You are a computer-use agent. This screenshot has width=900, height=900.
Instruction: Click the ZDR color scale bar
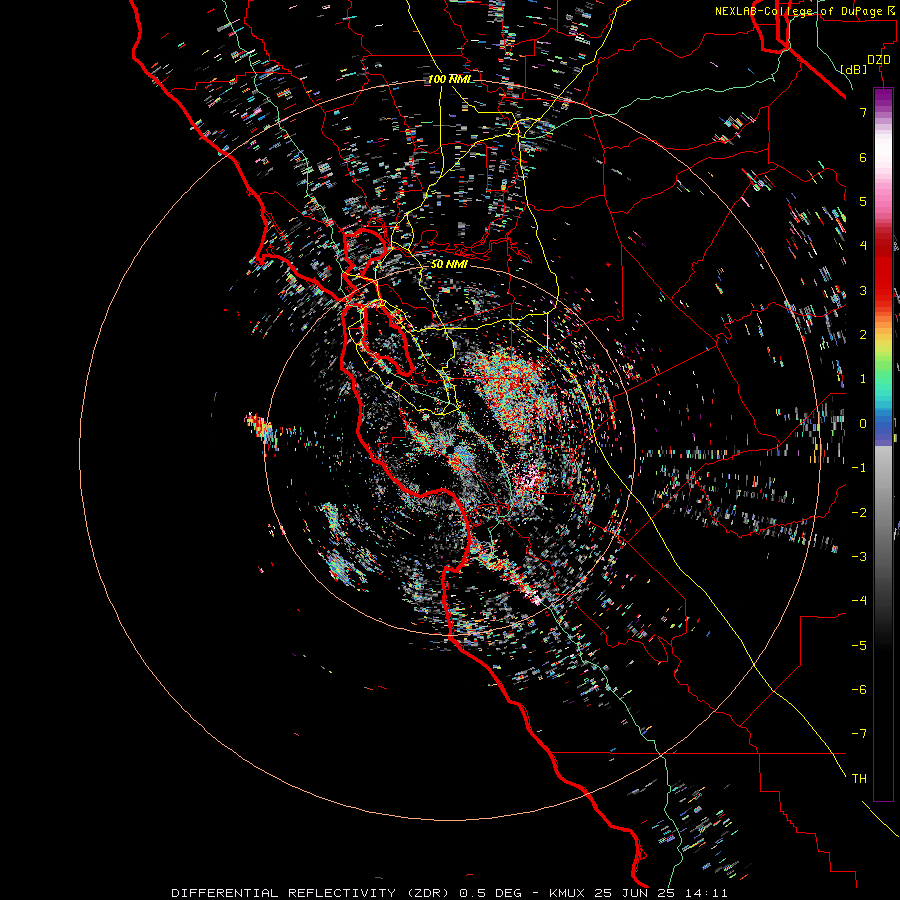pyautogui.click(x=883, y=444)
